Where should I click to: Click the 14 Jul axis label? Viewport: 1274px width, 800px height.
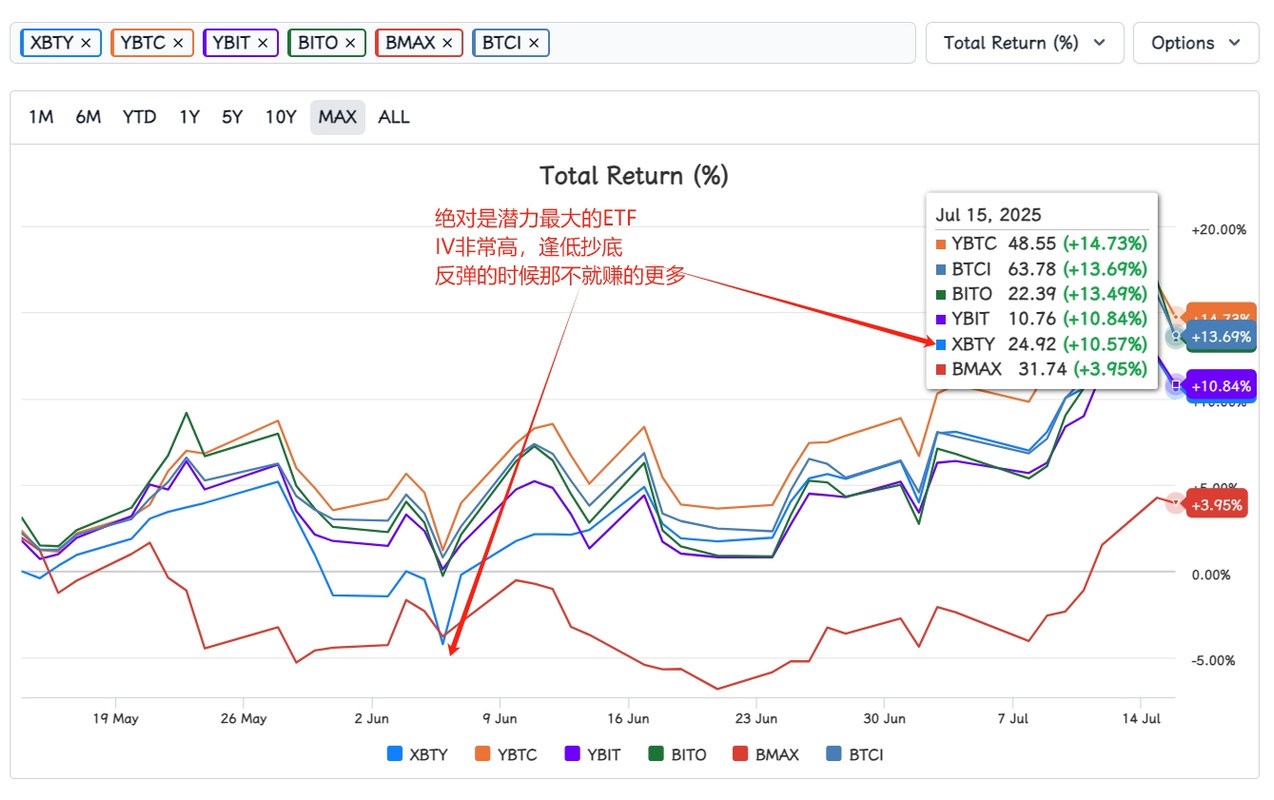point(1141,718)
